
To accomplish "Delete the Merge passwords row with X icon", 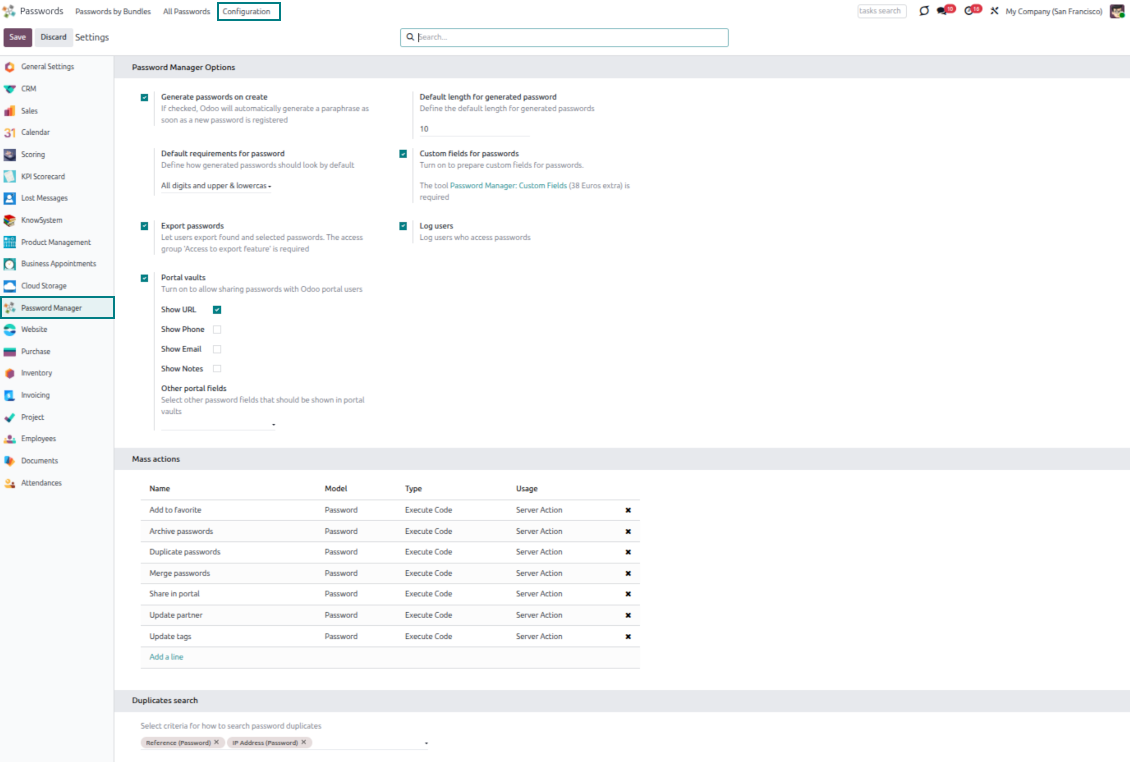I will click(628, 573).
